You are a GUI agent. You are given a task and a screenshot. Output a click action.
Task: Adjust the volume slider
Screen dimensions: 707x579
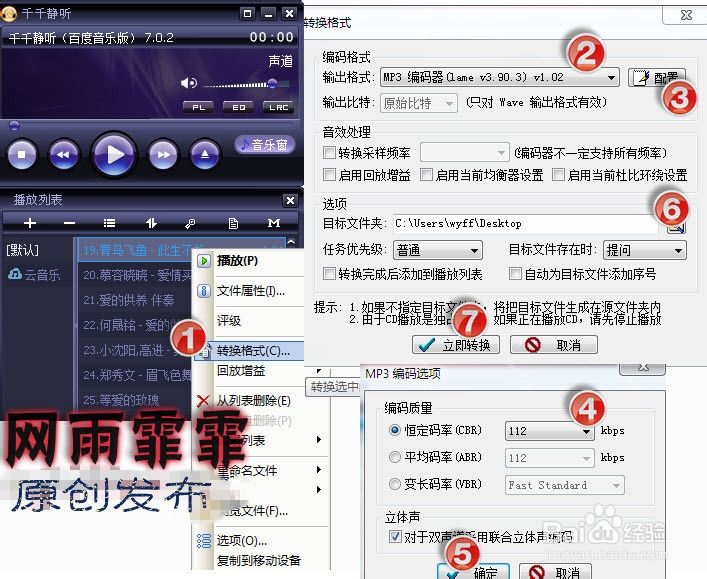[x=247, y=84]
